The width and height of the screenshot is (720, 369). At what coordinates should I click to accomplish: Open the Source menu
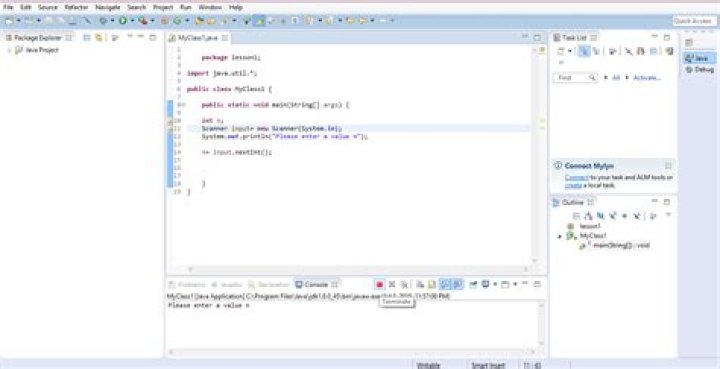pos(48,7)
